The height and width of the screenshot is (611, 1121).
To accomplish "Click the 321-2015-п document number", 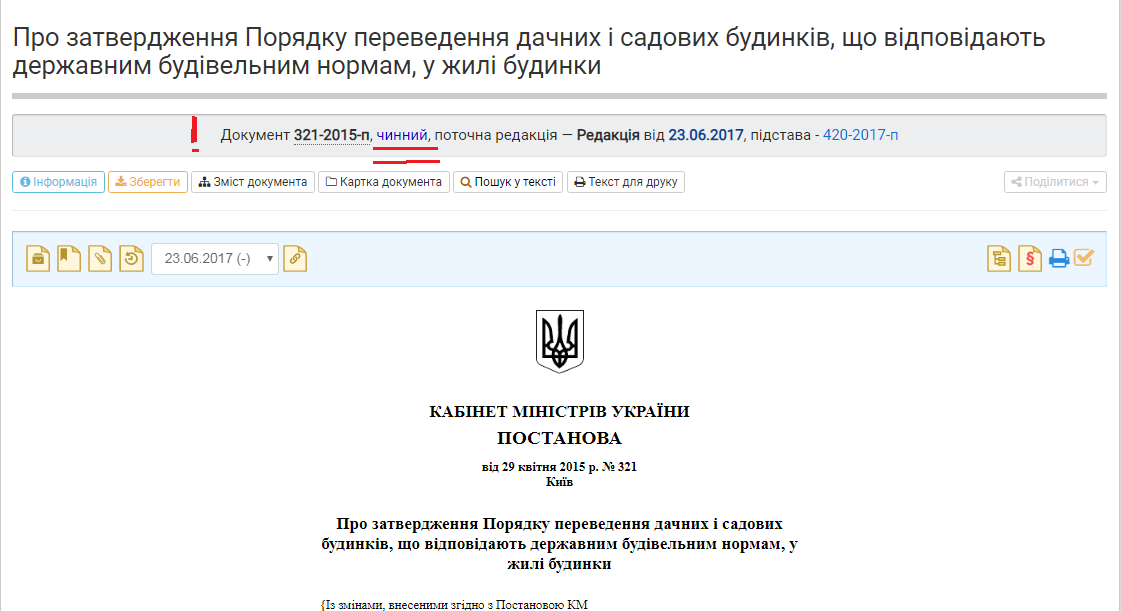I will click(332, 135).
